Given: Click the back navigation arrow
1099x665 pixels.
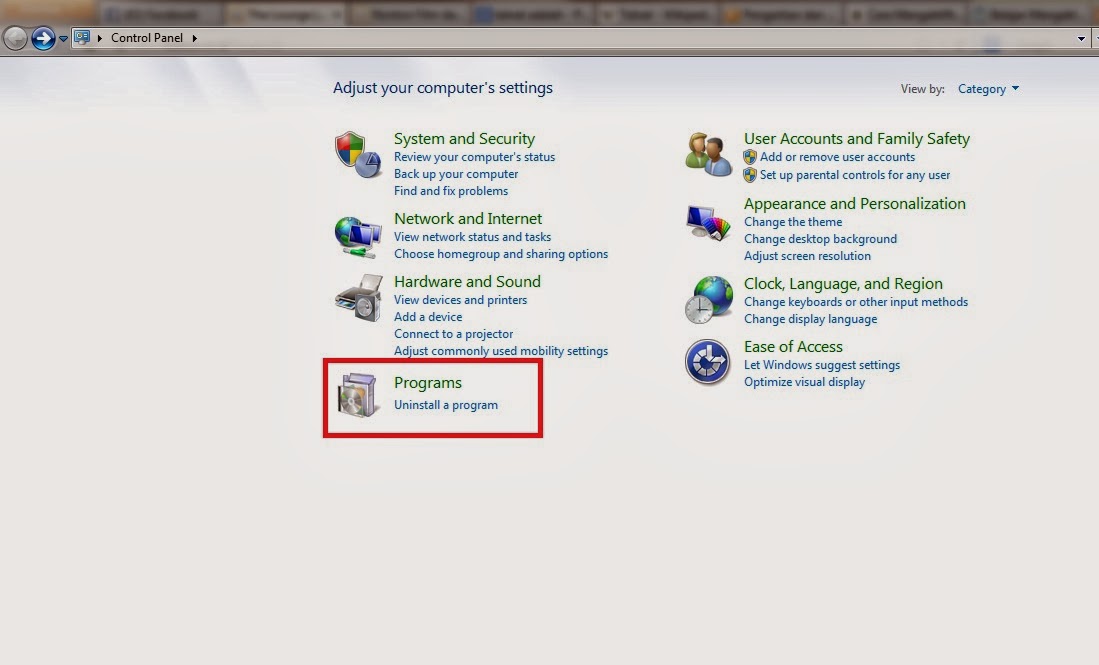Looking at the screenshot, I should tap(15, 38).
